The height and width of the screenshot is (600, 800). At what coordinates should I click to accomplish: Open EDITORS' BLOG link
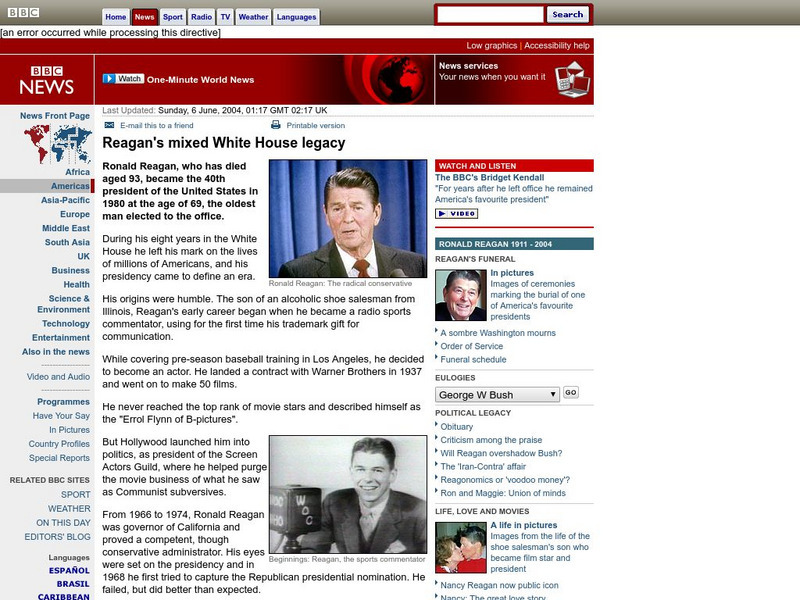[x=58, y=537]
